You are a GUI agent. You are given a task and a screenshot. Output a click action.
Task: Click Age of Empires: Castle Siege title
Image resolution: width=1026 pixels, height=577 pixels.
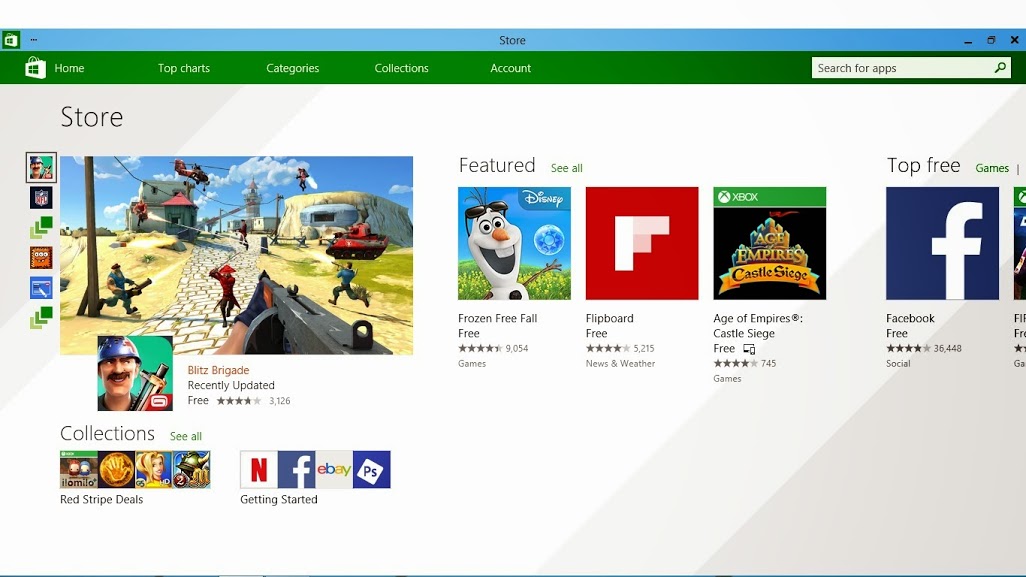click(758, 326)
